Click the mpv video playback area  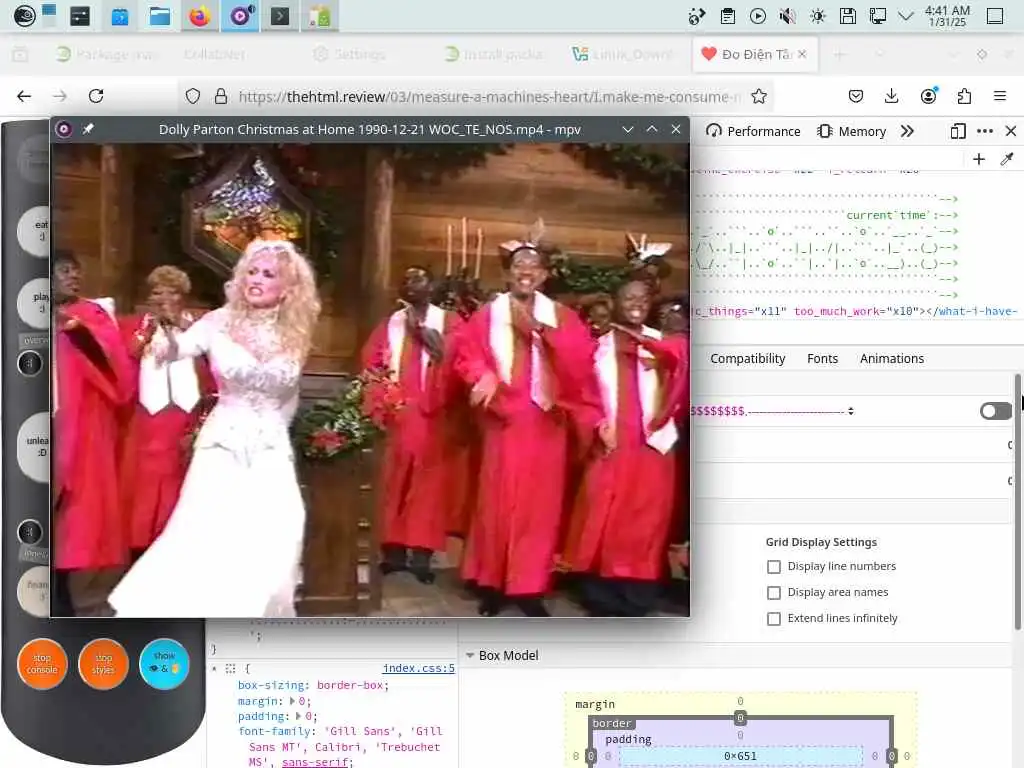click(x=370, y=379)
